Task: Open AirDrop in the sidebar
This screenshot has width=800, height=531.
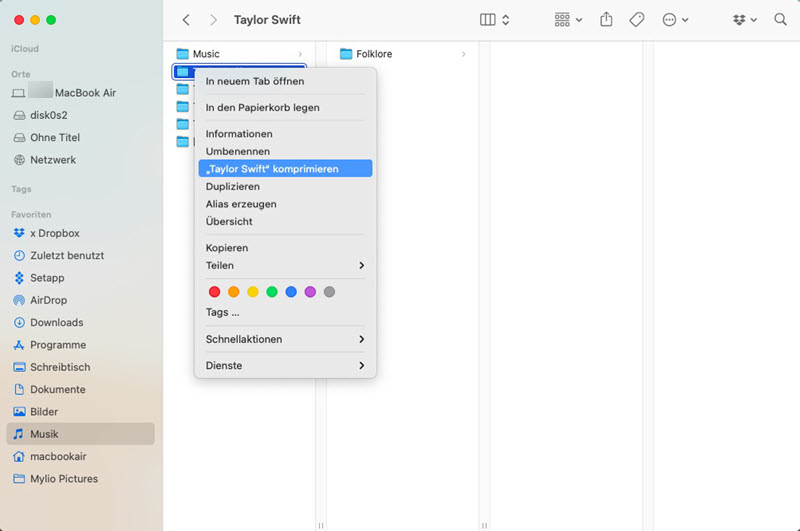Action: click(x=80, y=300)
